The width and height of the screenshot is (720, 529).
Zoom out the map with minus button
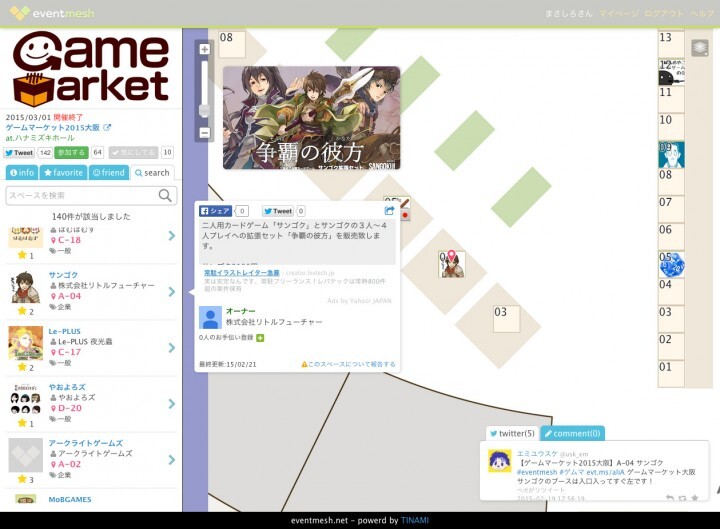(x=205, y=133)
